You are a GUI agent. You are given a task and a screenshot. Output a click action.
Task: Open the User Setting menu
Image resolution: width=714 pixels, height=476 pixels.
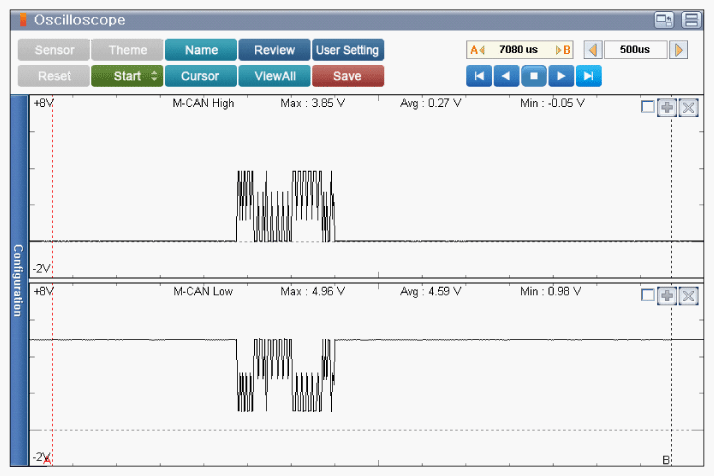pyautogui.click(x=347, y=50)
